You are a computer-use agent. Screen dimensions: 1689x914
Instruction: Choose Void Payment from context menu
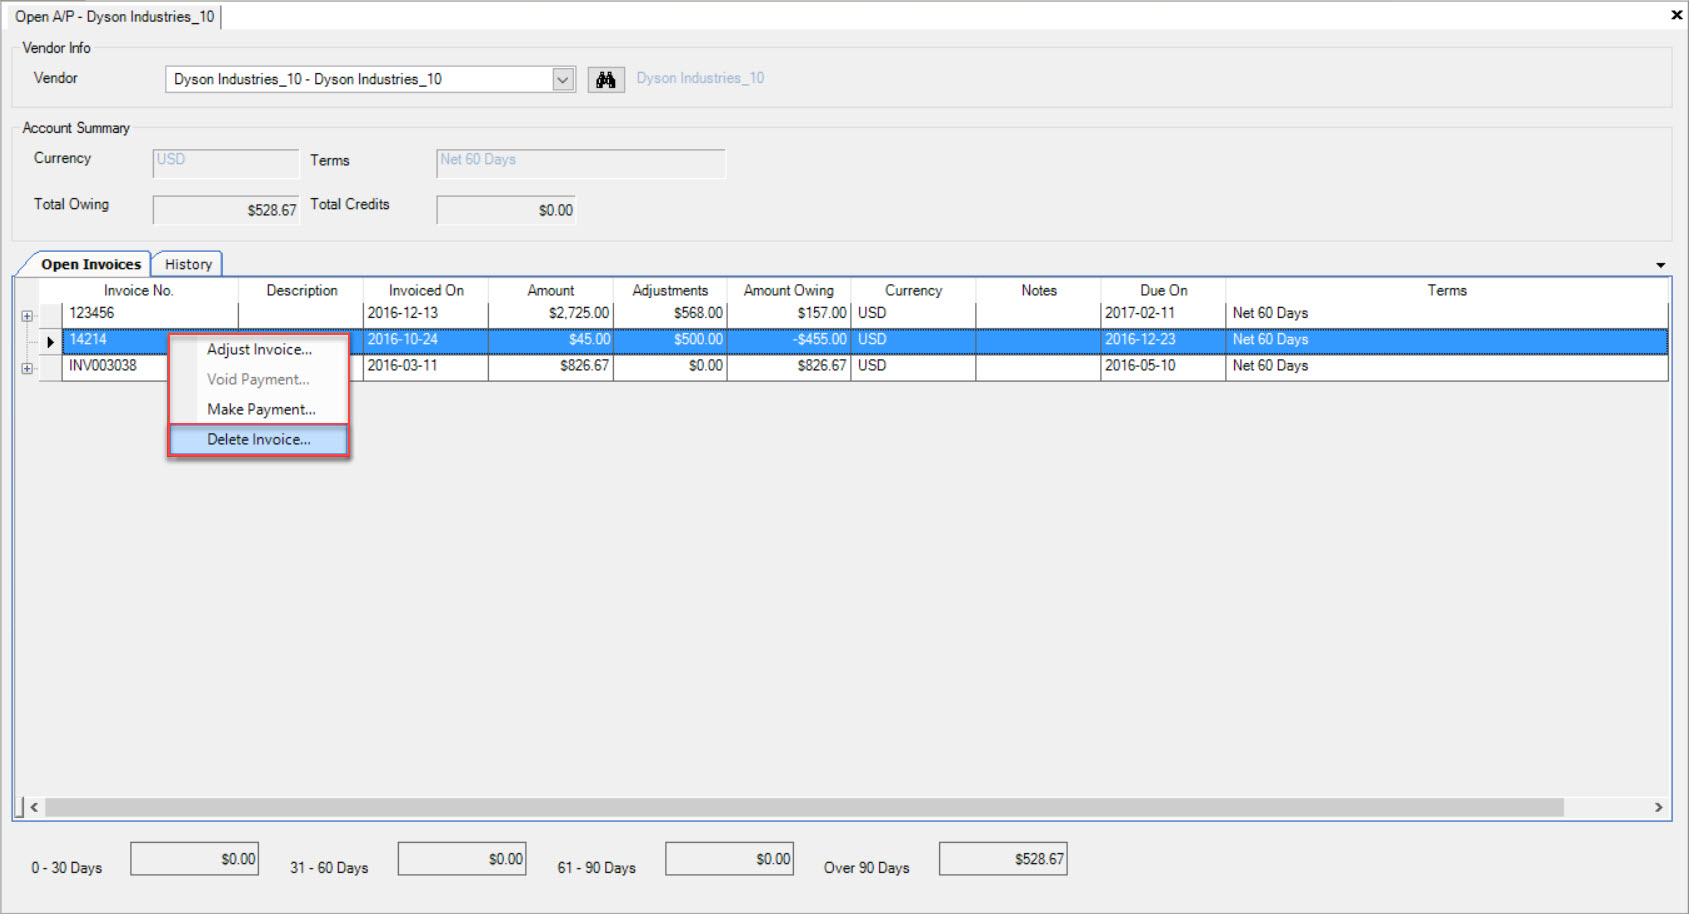coord(259,379)
